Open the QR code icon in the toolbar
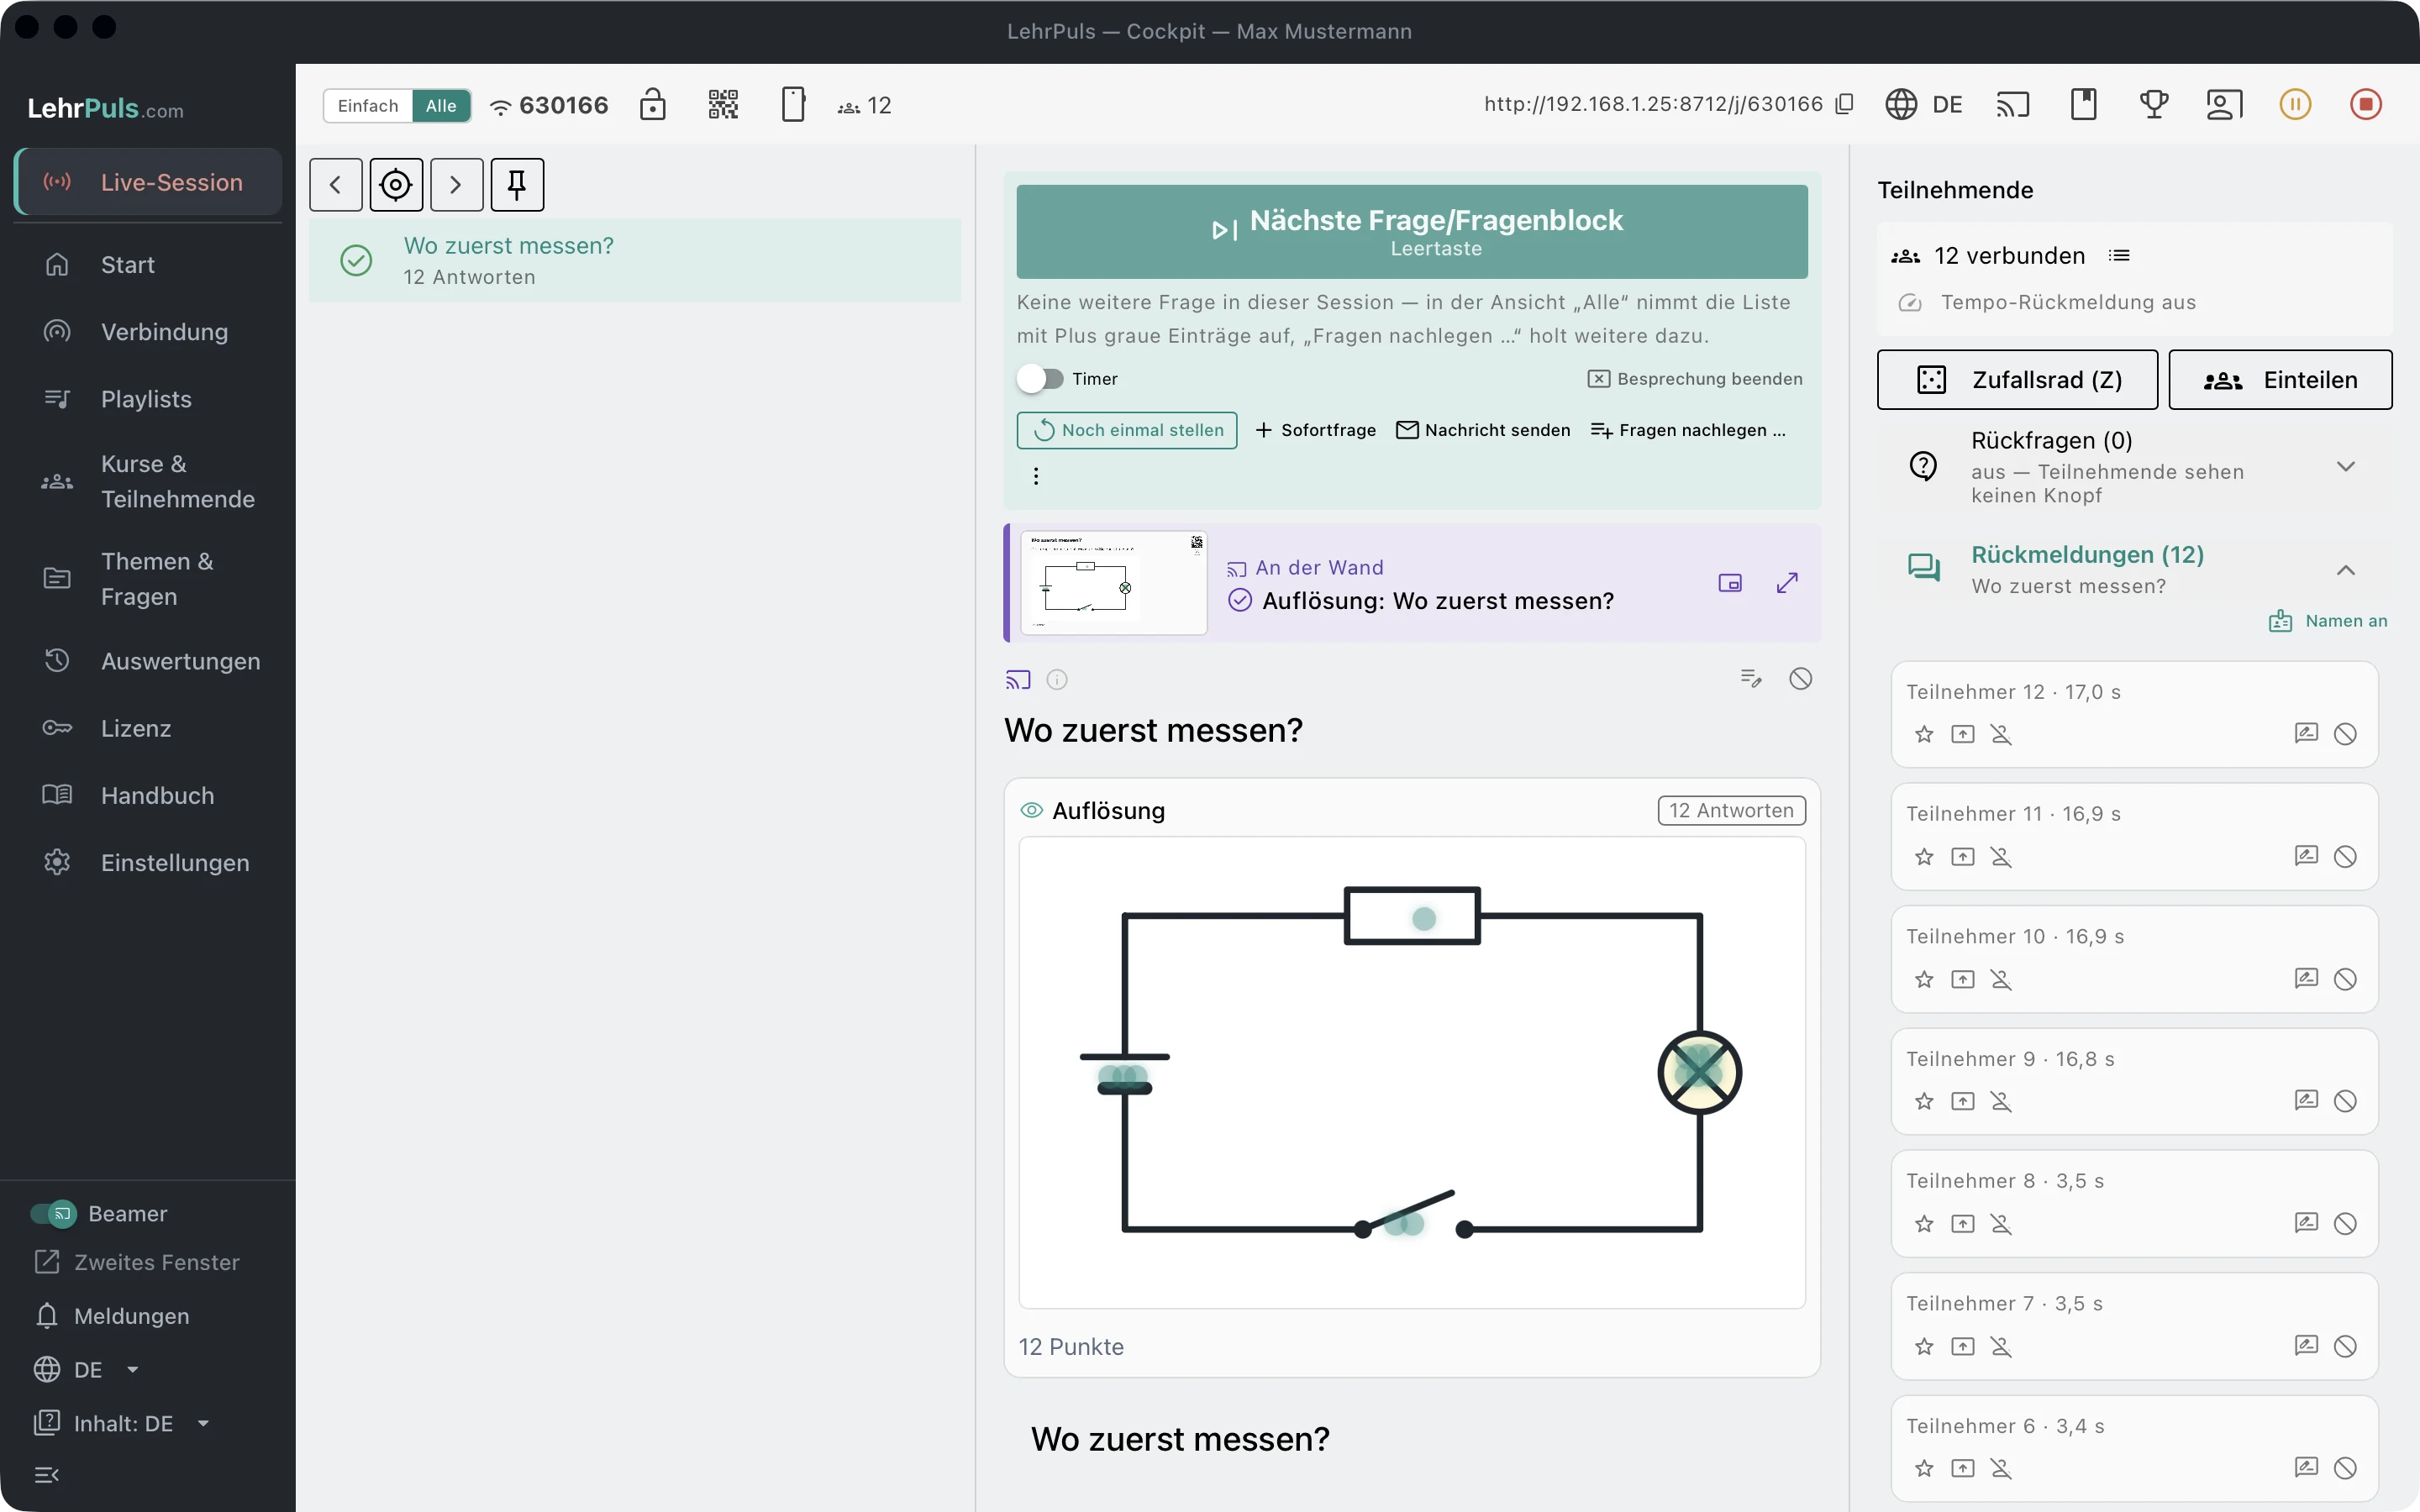Image resolution: width=2420 pixels, height=1512 pixels. click(x=723, y=104)
